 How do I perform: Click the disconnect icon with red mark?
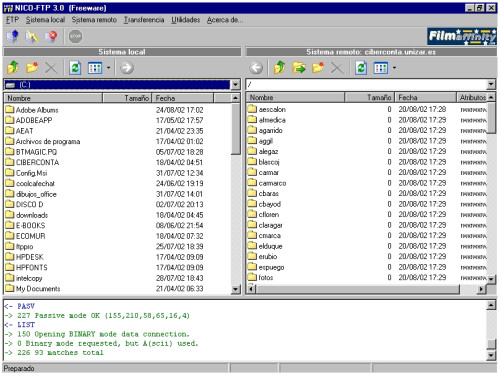pyautogui.click(x=51, y=36)
